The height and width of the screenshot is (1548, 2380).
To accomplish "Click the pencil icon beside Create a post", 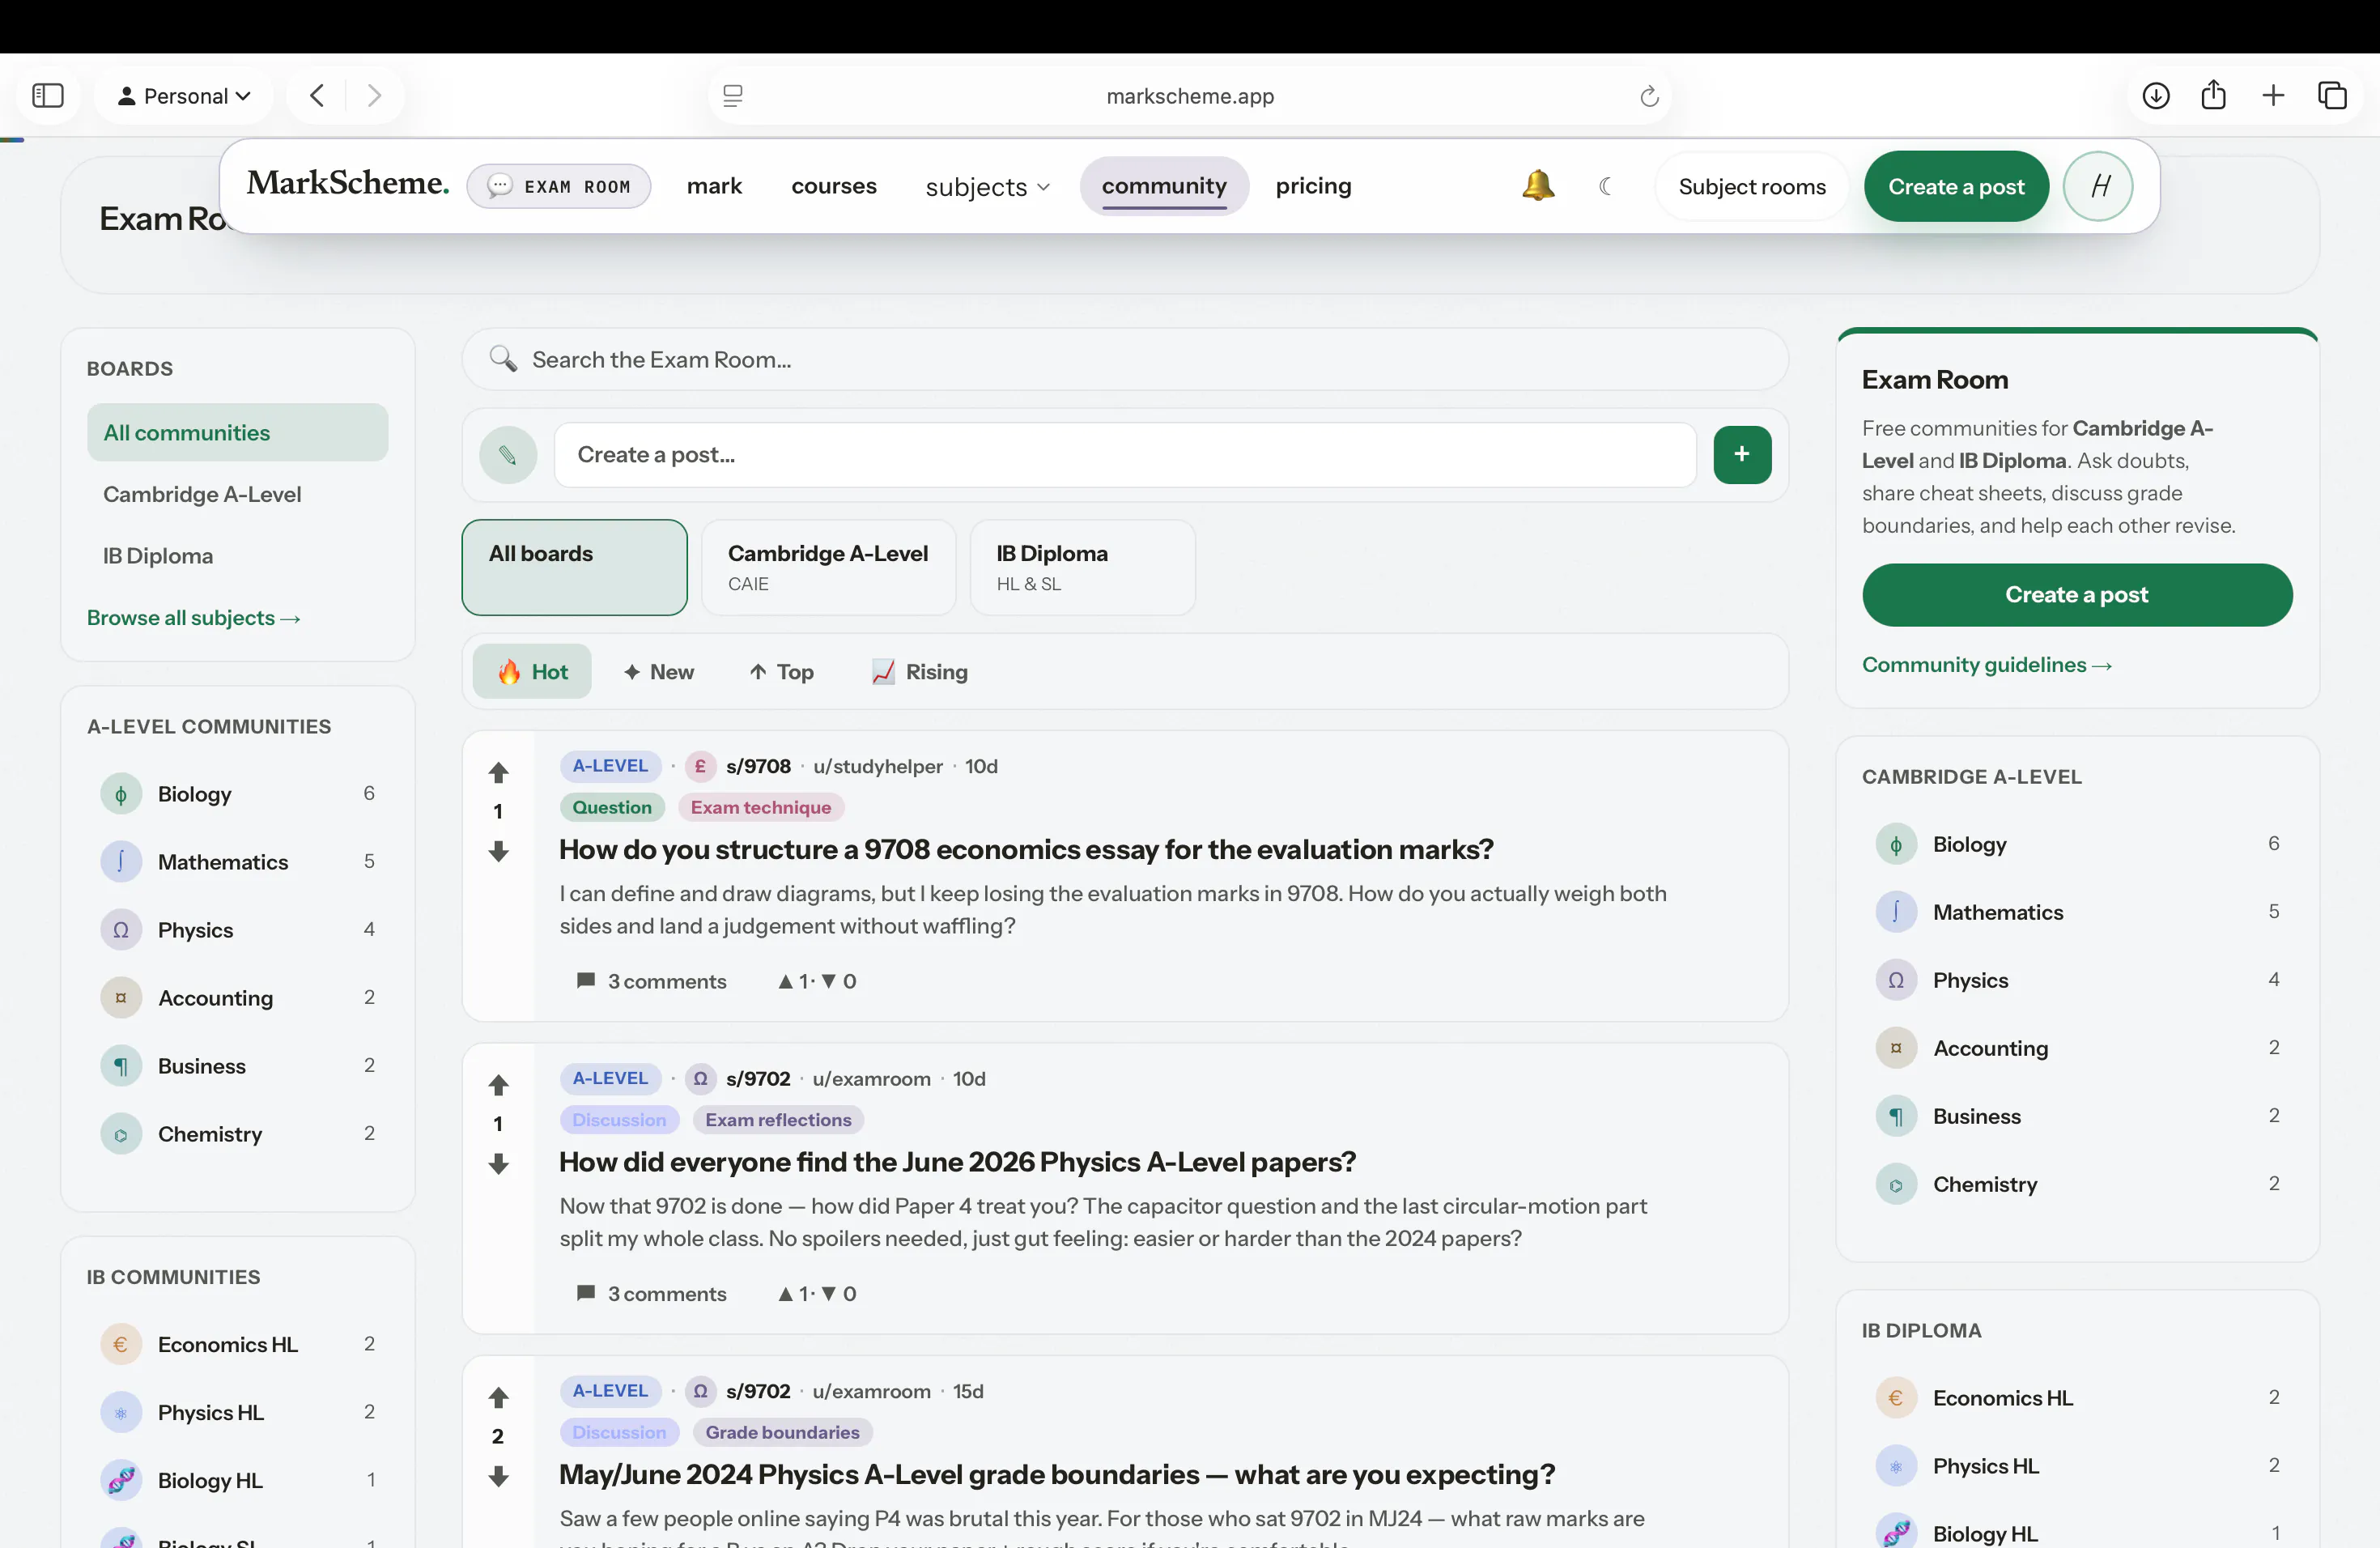I will 508,455.
